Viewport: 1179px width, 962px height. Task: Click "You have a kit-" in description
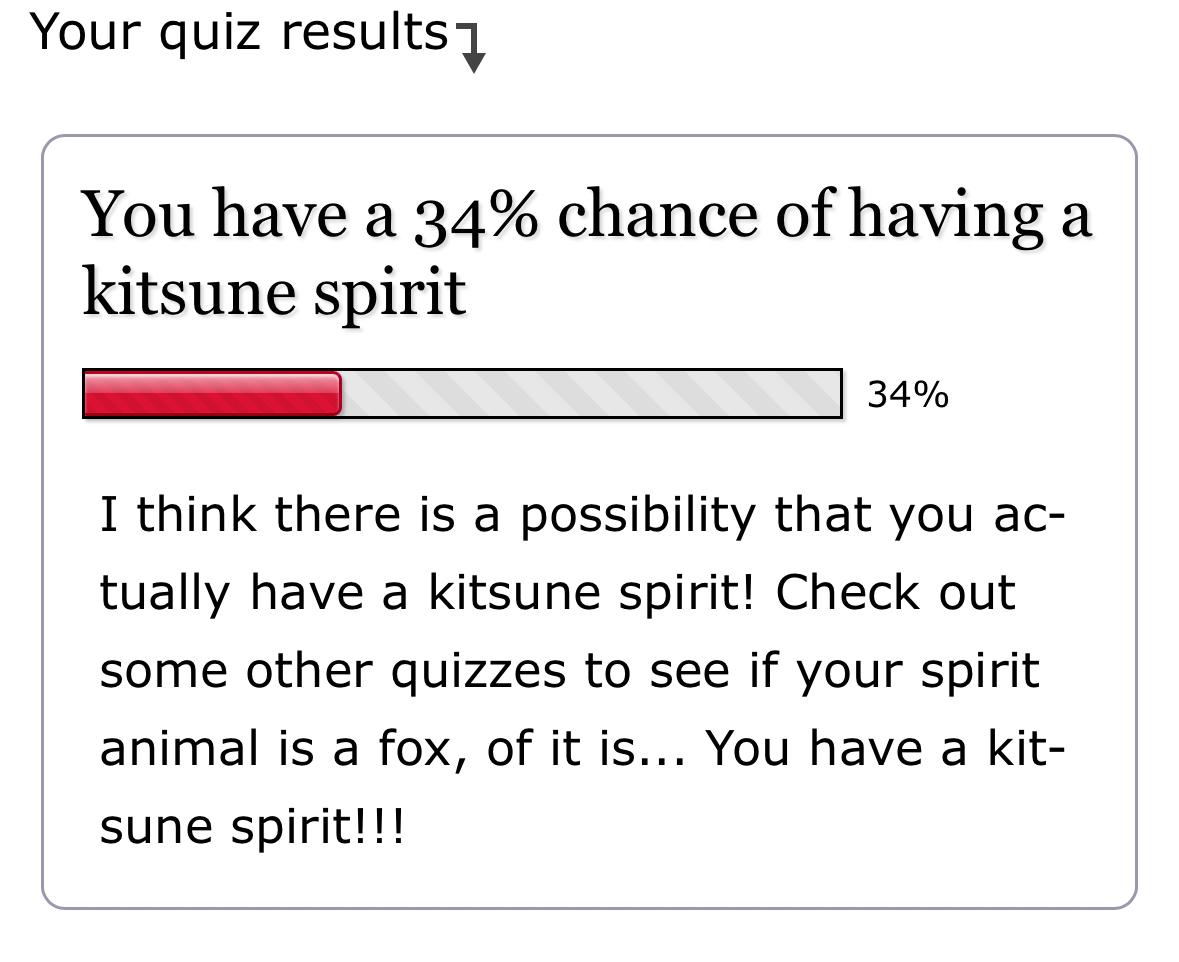(x=884, y=749)
